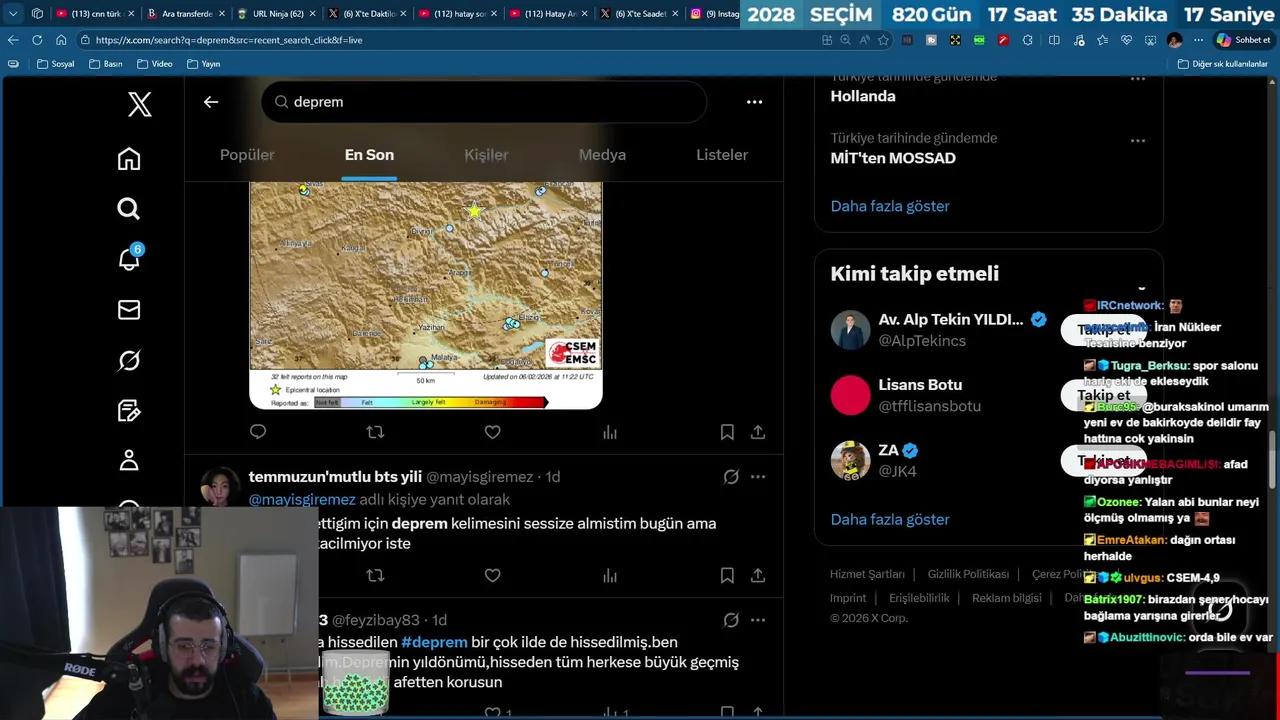Open the Home icon in X sidebar
The image size is (1280, 720).
(x=129, y=159)
